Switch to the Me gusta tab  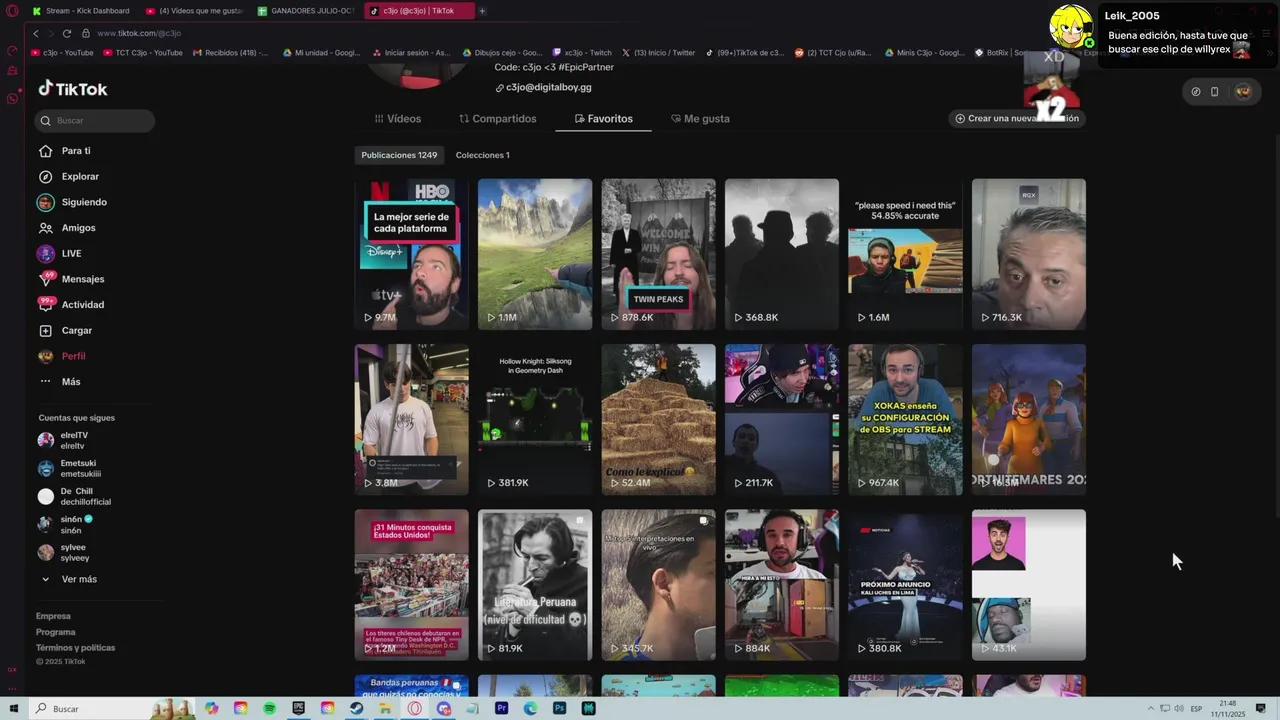click(700, 118)
